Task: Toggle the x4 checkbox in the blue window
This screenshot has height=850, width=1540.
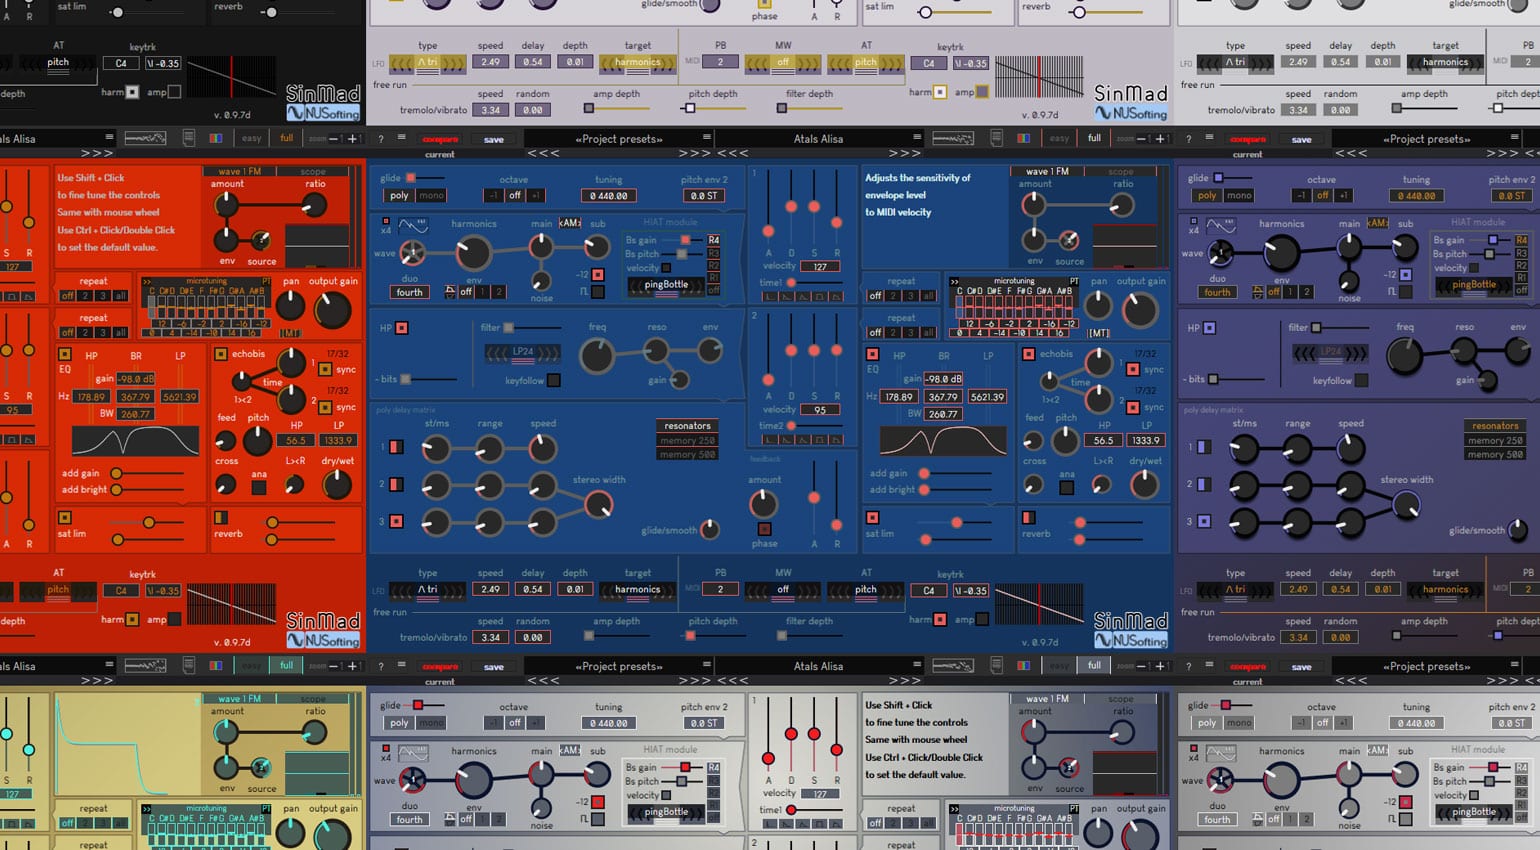Action: click(386, 220)
